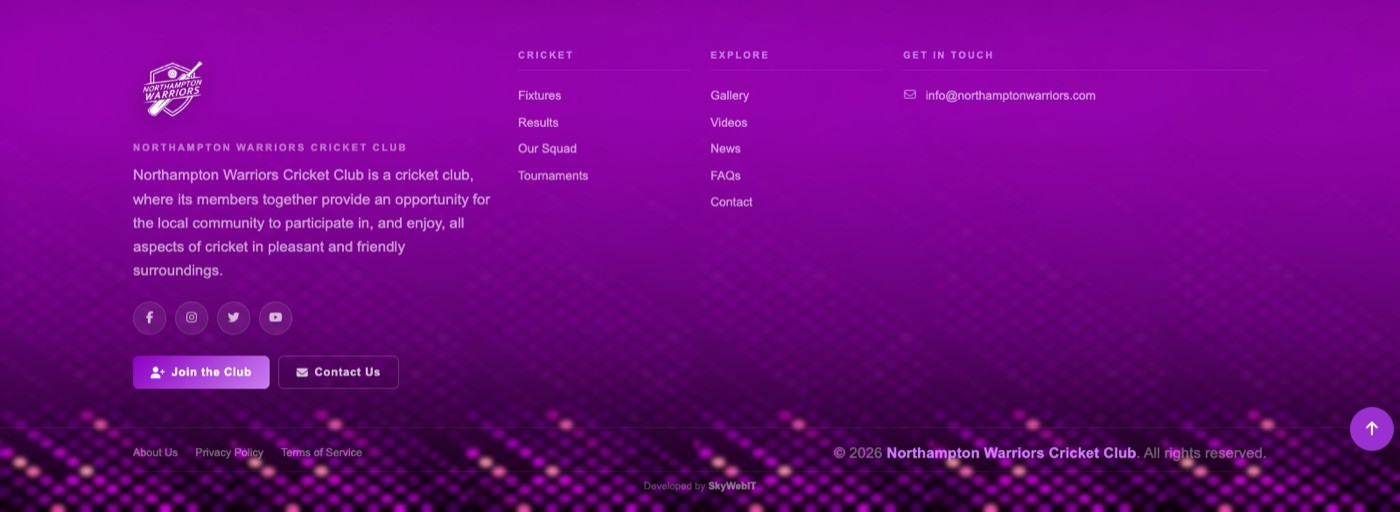
Task: Open the Twitter social icon
Action: coord(233,318)
